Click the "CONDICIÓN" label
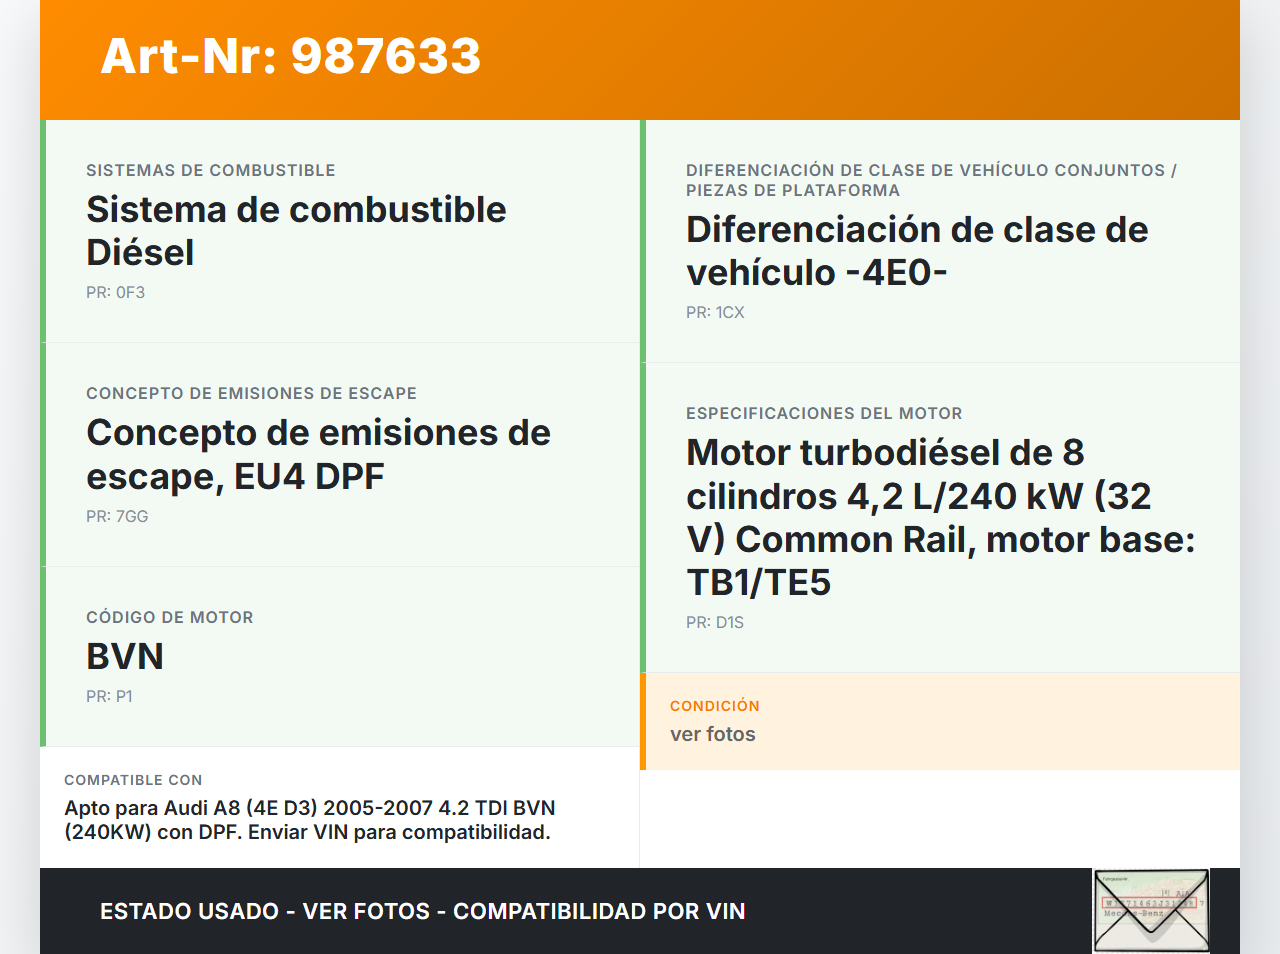1280x954 pixels. (715, 706)
